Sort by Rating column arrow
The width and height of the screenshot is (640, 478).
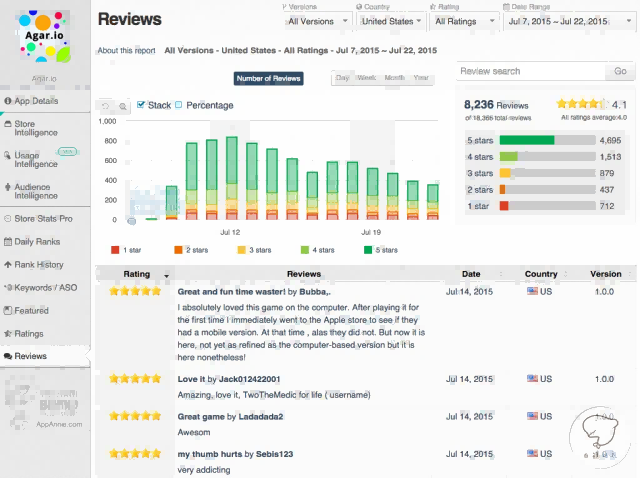click(167, 276)
